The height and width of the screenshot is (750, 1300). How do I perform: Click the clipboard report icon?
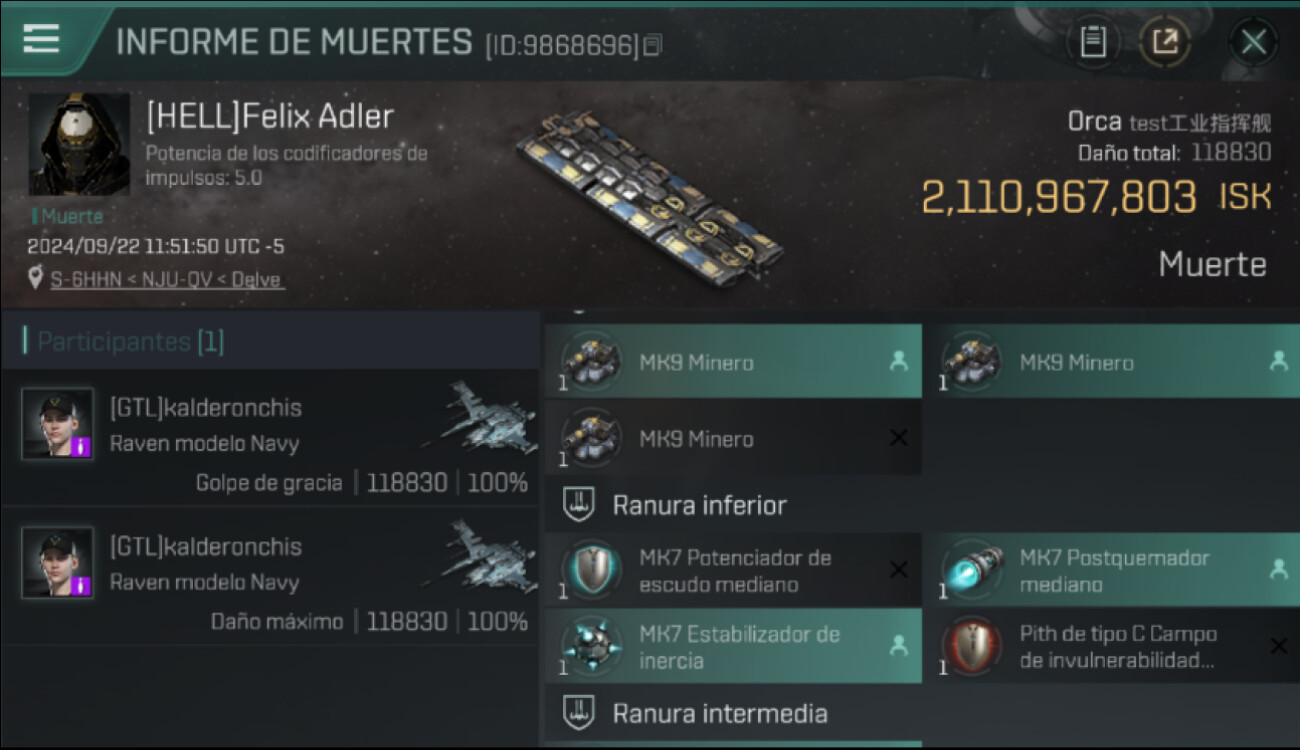1093,42
